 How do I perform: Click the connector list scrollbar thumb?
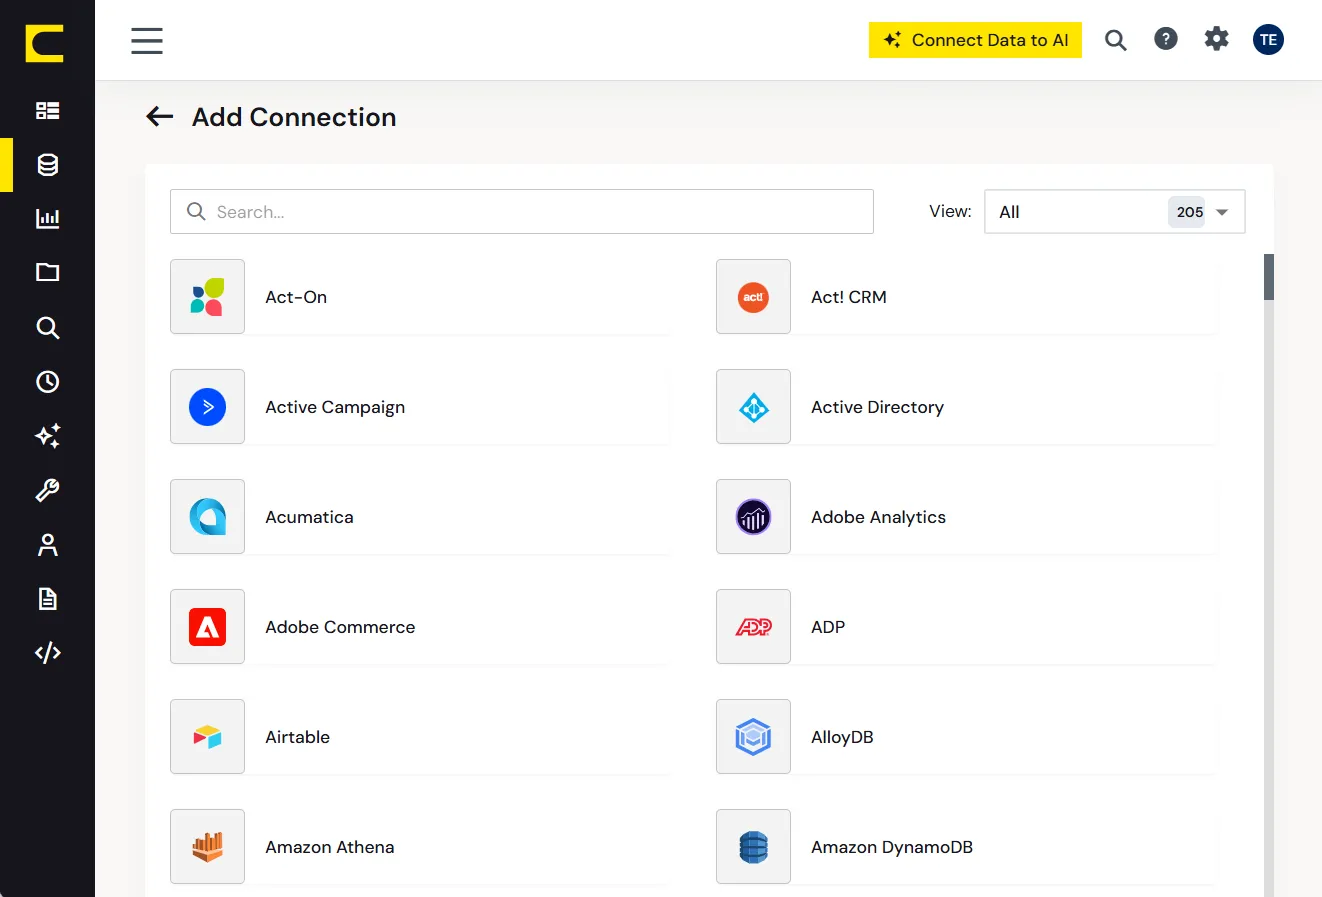click(1268, 277)
